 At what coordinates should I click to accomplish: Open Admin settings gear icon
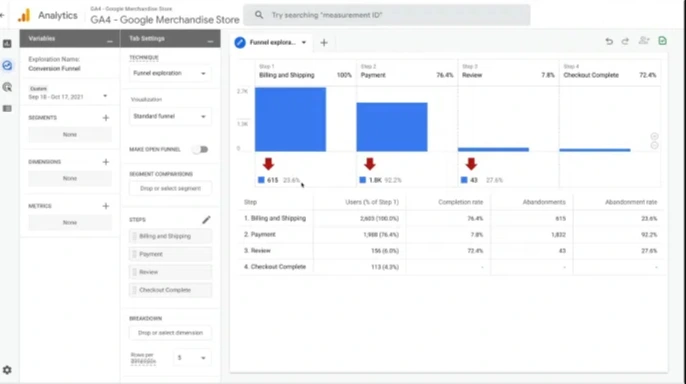[7, 370]
